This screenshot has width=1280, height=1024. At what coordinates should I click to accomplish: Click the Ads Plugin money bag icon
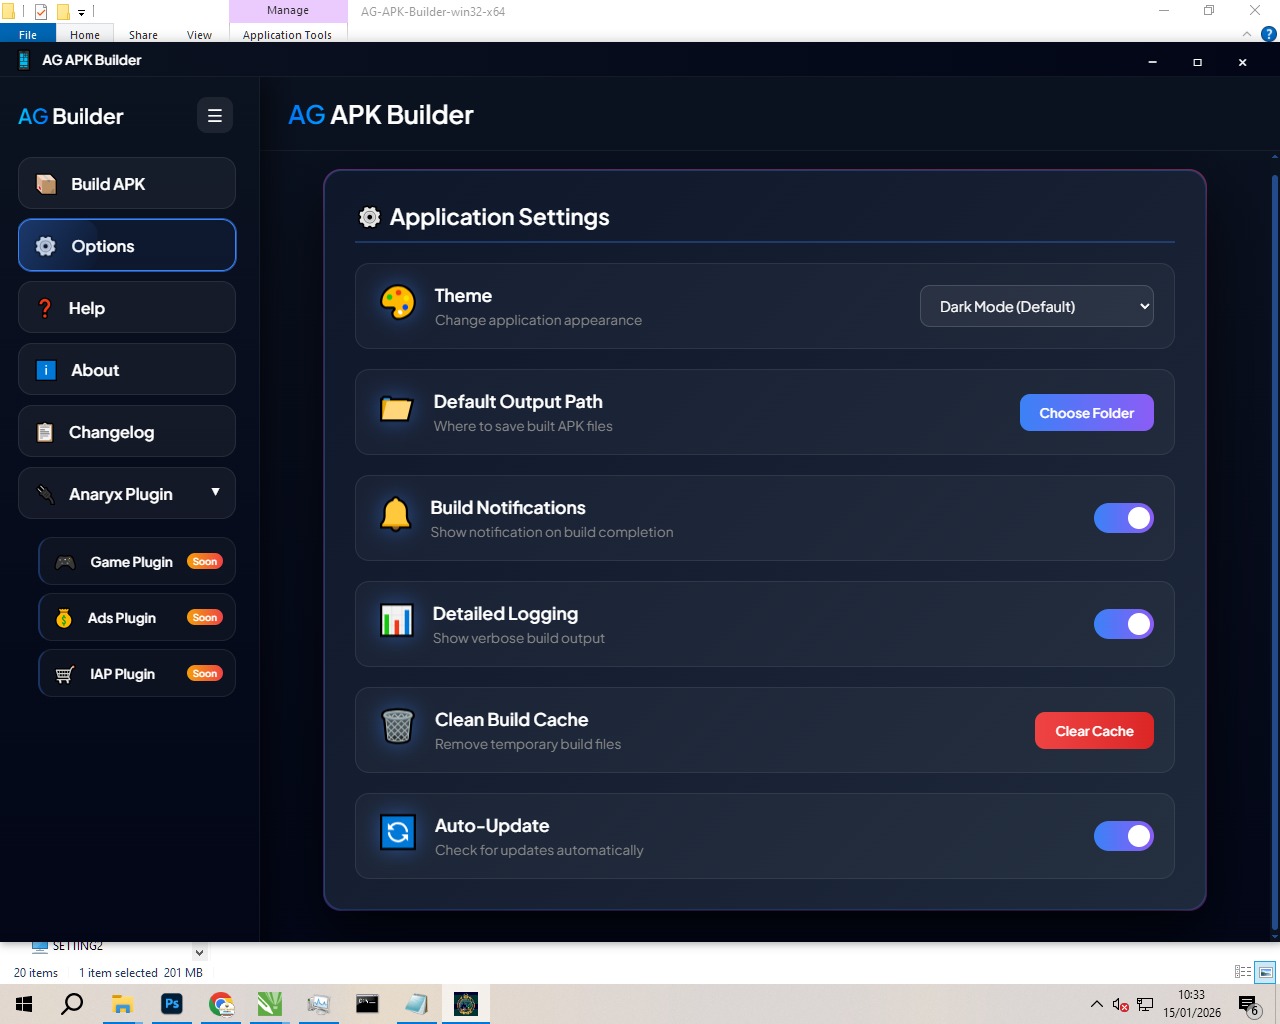(64, 618)
